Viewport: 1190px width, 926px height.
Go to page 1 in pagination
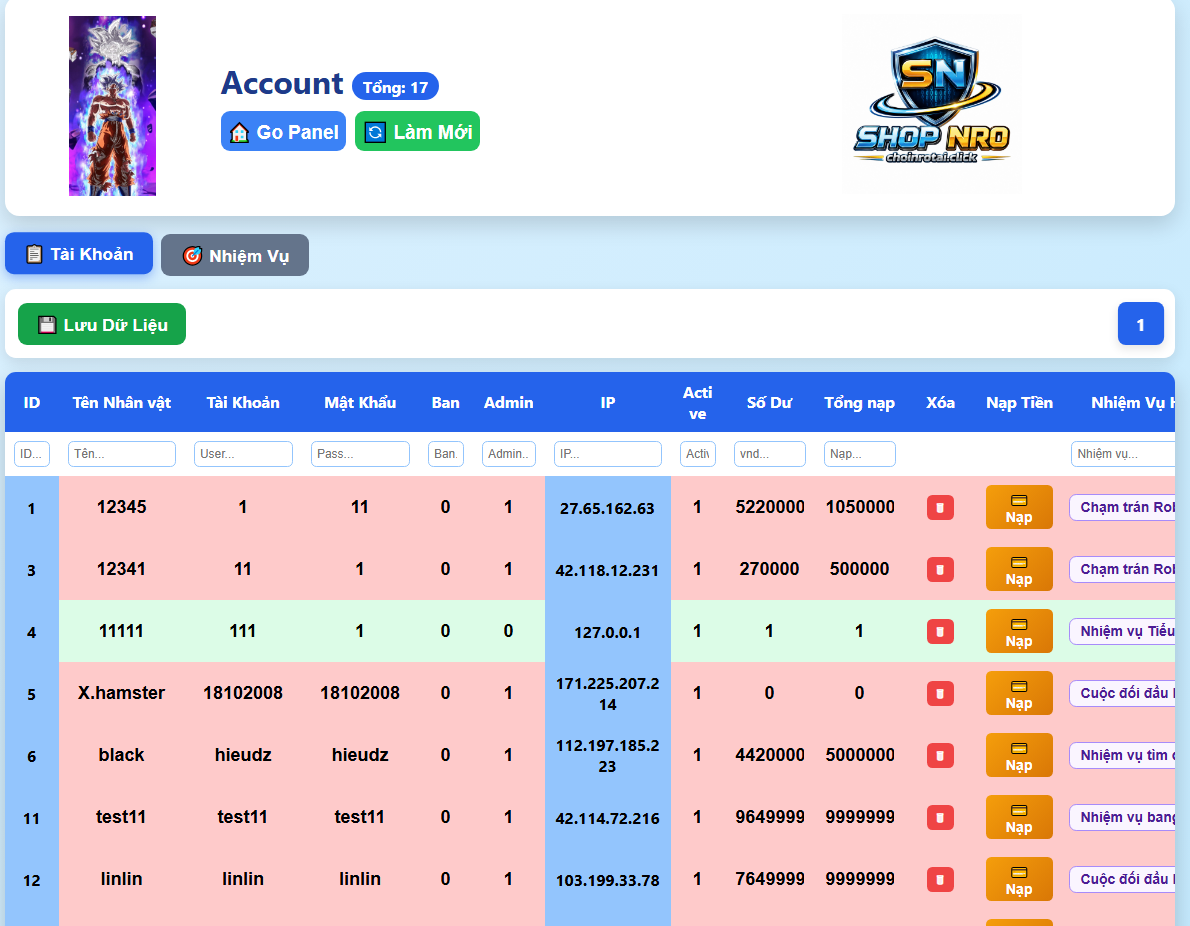pos(1140,324)
